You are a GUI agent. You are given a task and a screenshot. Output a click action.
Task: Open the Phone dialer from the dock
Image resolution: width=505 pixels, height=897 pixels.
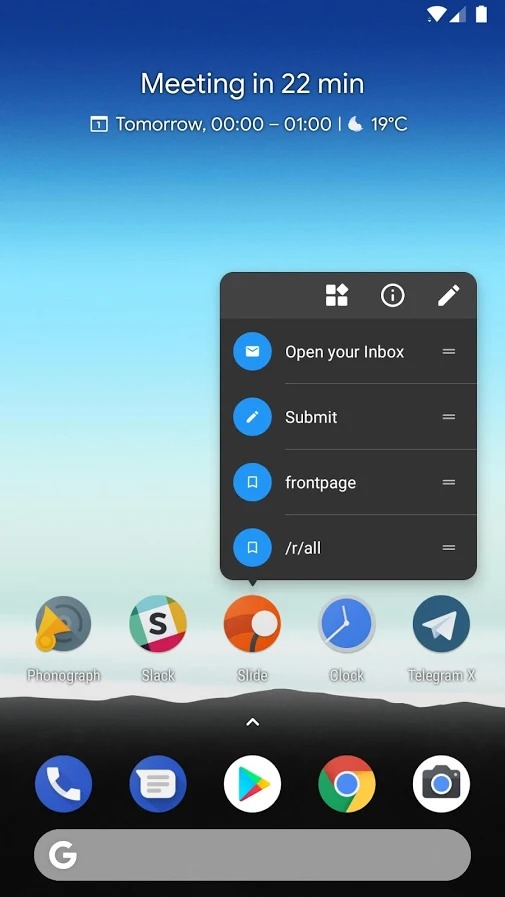[x=63, y=784]
